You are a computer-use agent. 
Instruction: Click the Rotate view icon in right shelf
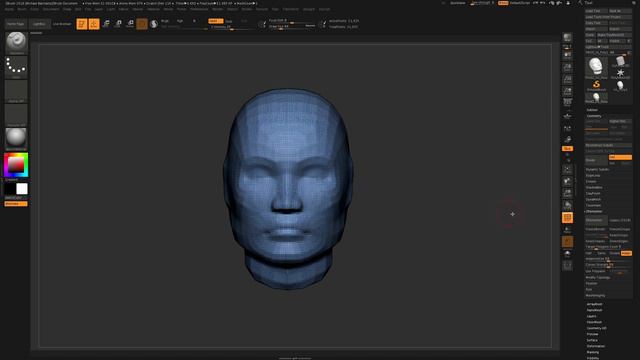pos(567,205)
